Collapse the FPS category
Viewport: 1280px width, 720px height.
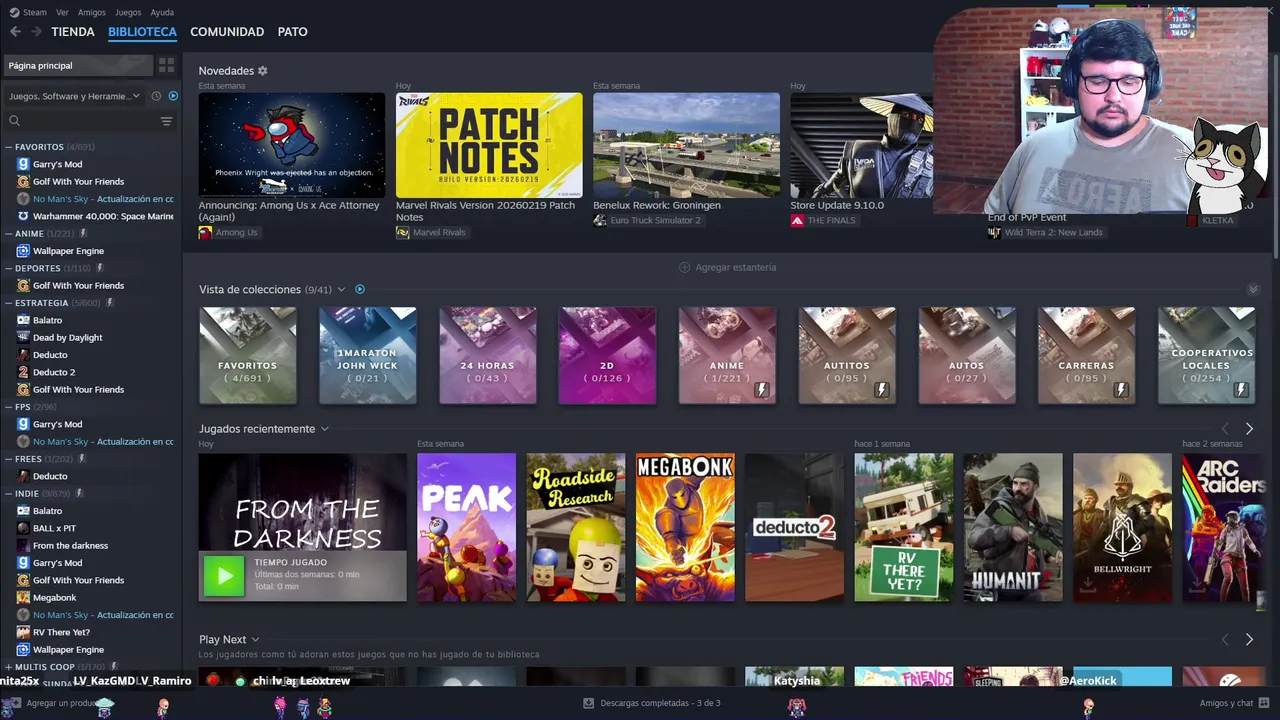pos(8,407)
